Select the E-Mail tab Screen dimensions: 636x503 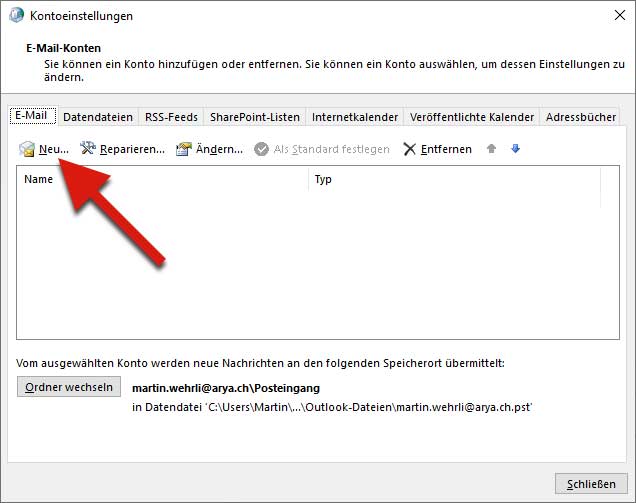[x=31, y=116]
